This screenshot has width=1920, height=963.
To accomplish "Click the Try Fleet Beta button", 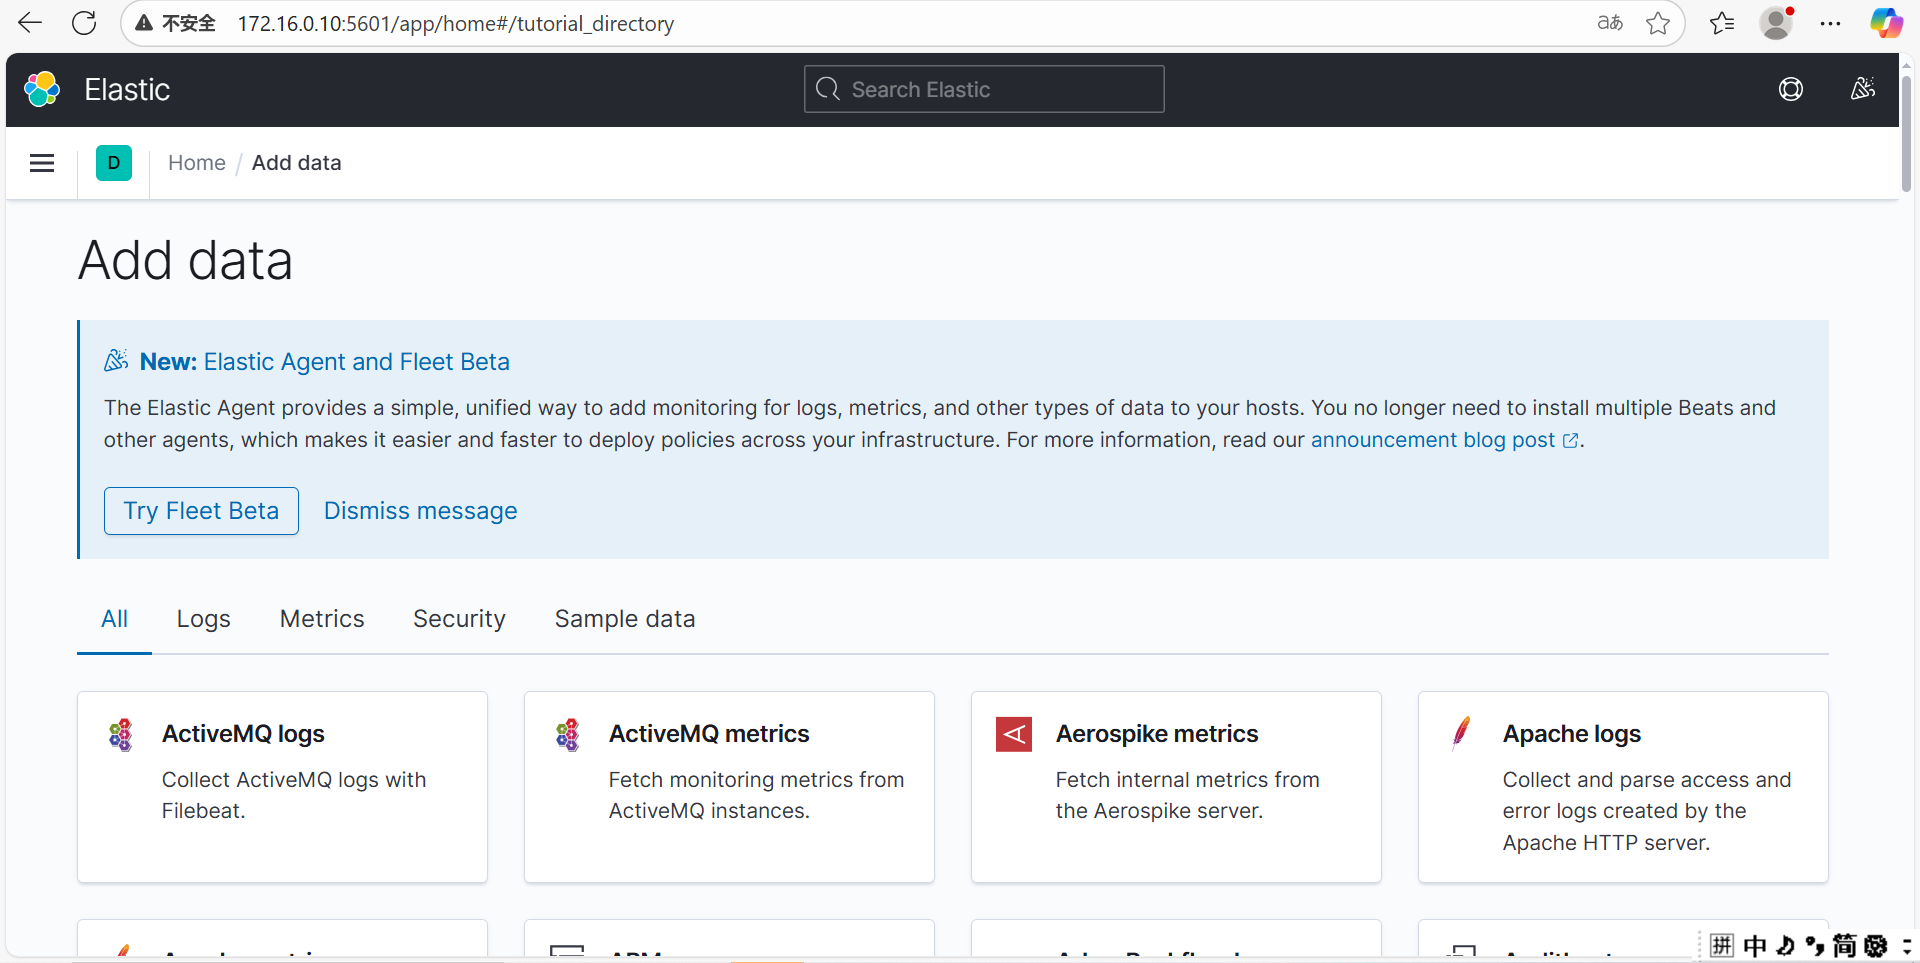I will 201,511.
